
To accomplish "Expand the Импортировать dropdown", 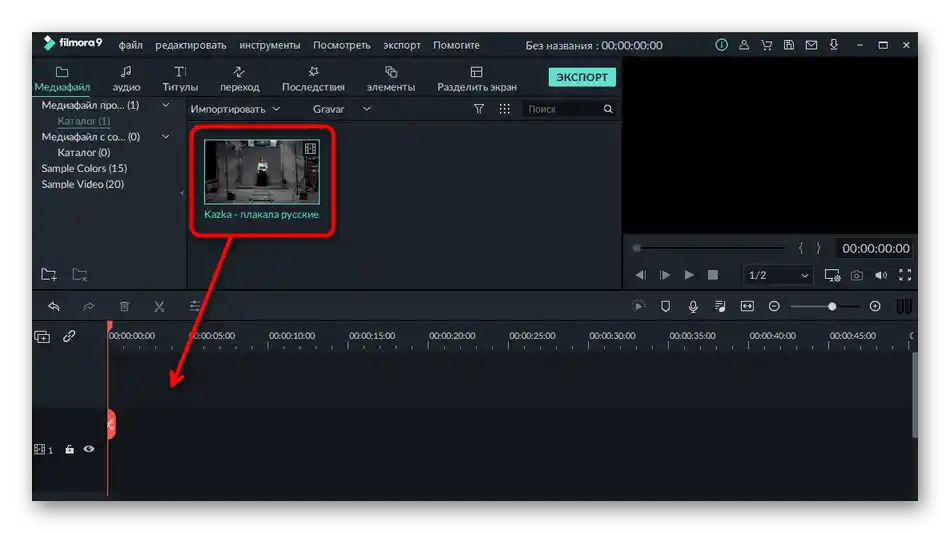I will (x=235, y=109).
